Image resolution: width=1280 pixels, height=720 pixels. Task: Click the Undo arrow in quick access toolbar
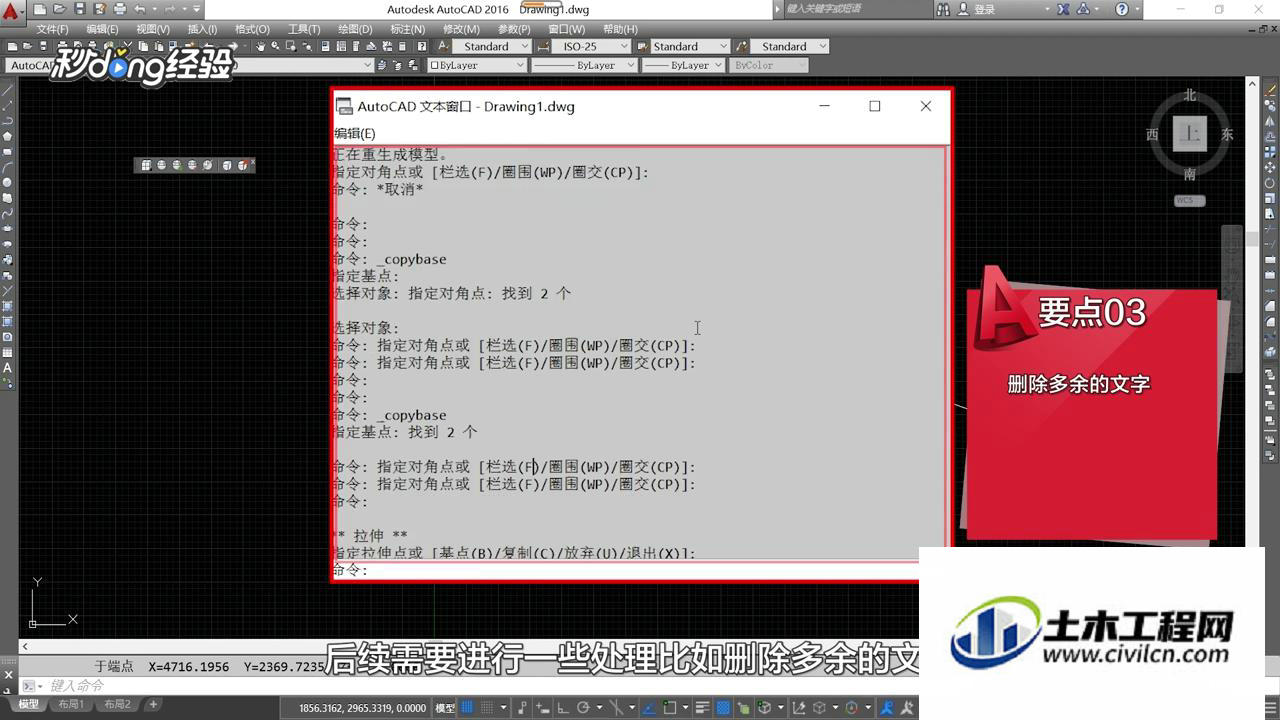click(x=139, y=9)
